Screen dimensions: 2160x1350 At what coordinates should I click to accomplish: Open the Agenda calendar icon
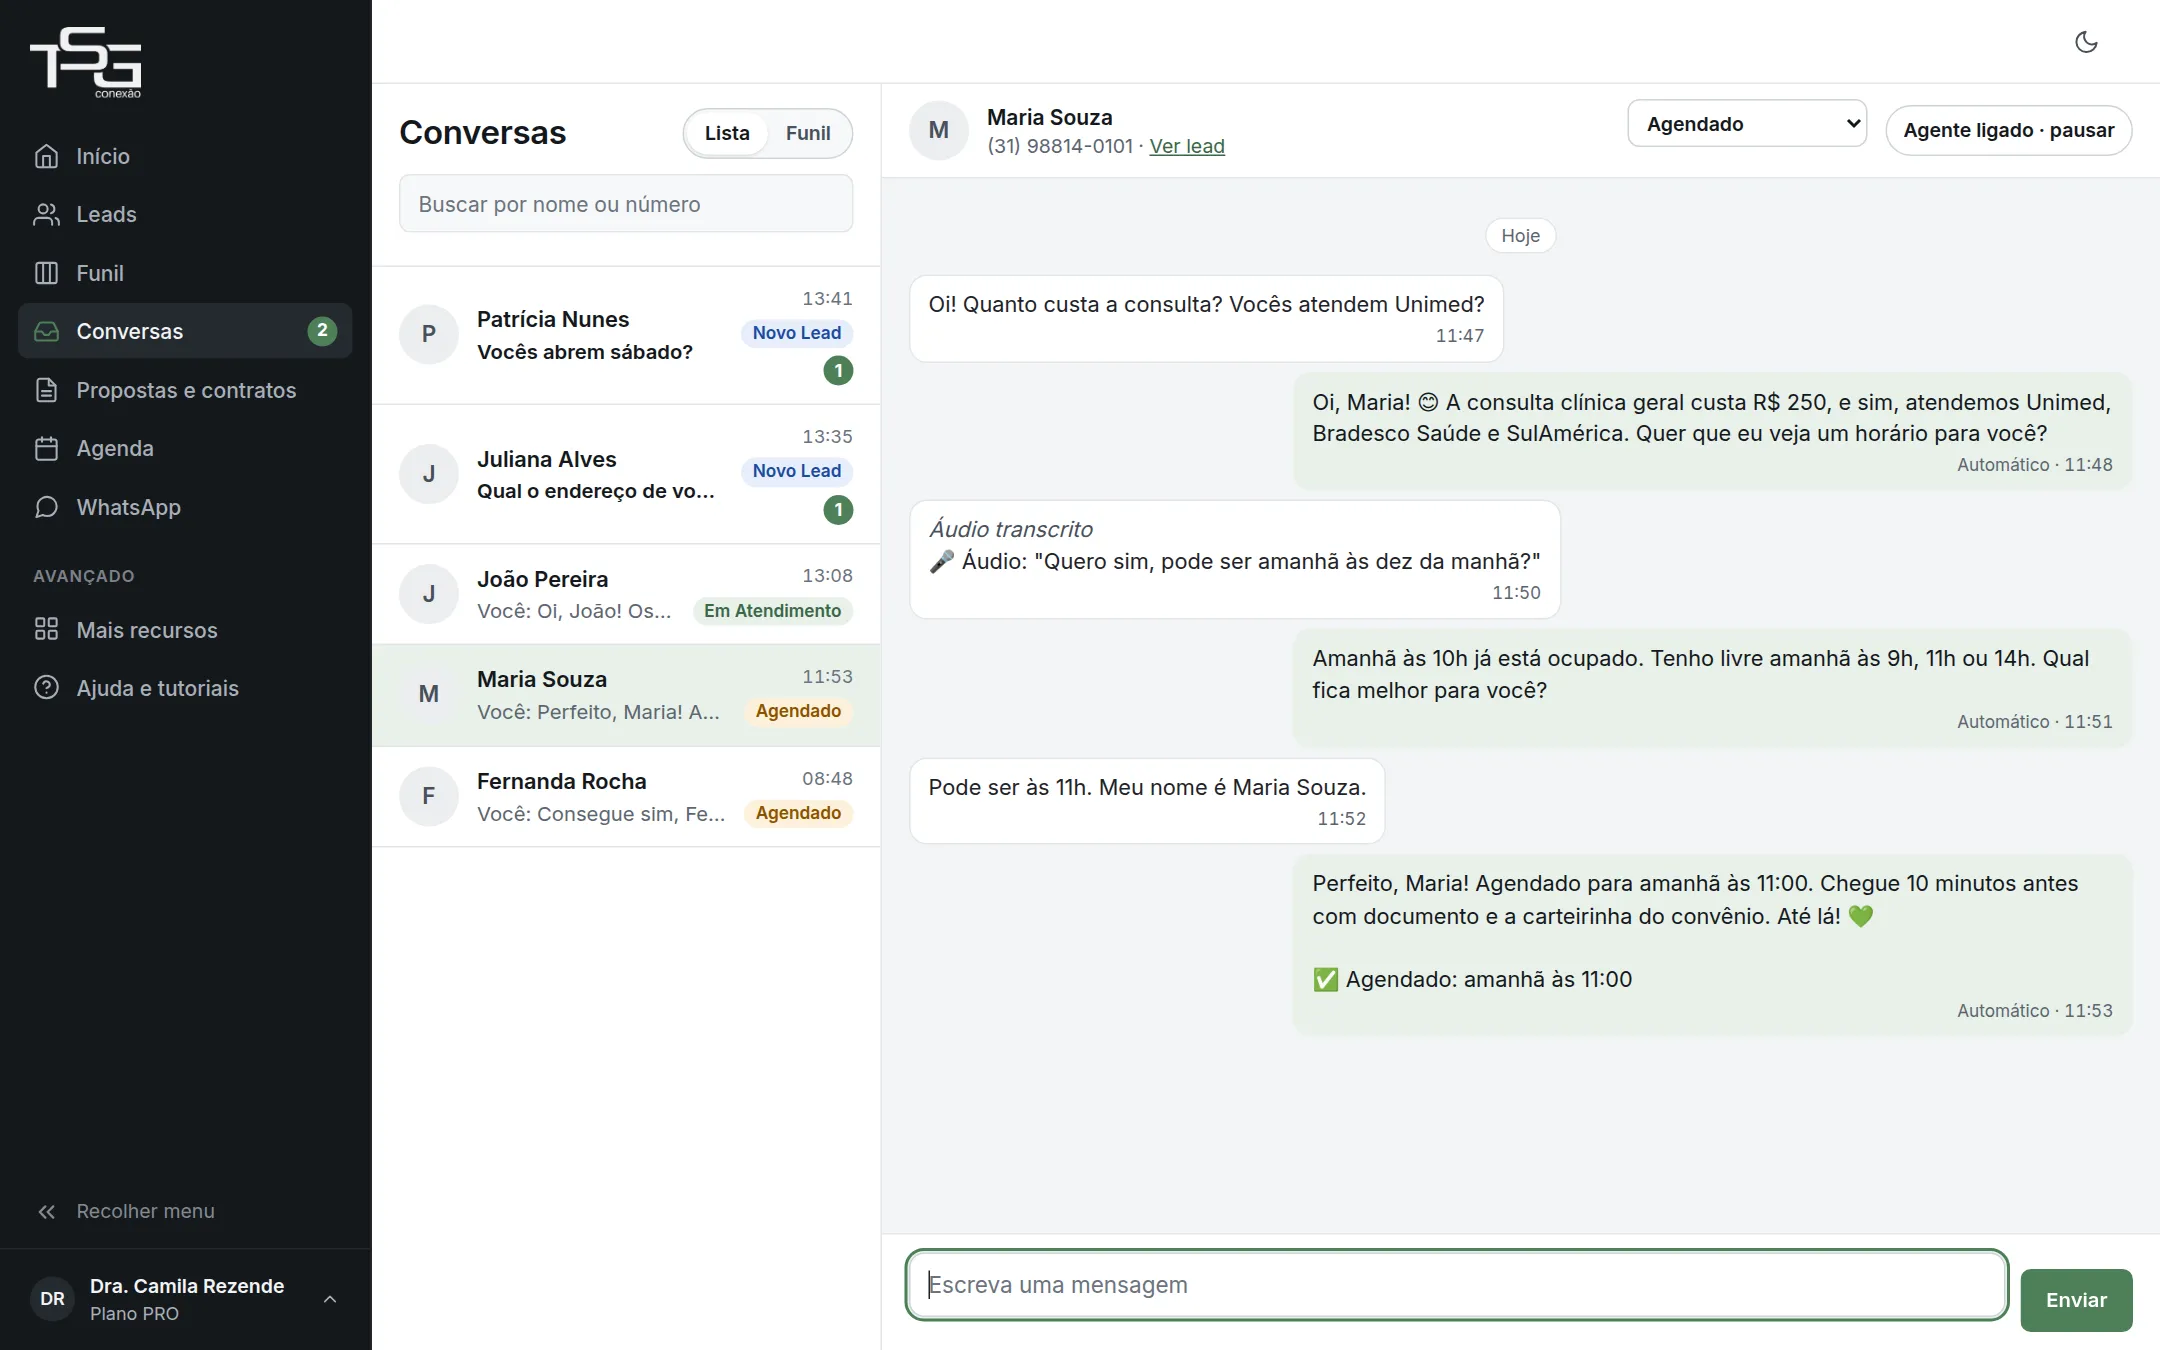click(x=46, y=448)
